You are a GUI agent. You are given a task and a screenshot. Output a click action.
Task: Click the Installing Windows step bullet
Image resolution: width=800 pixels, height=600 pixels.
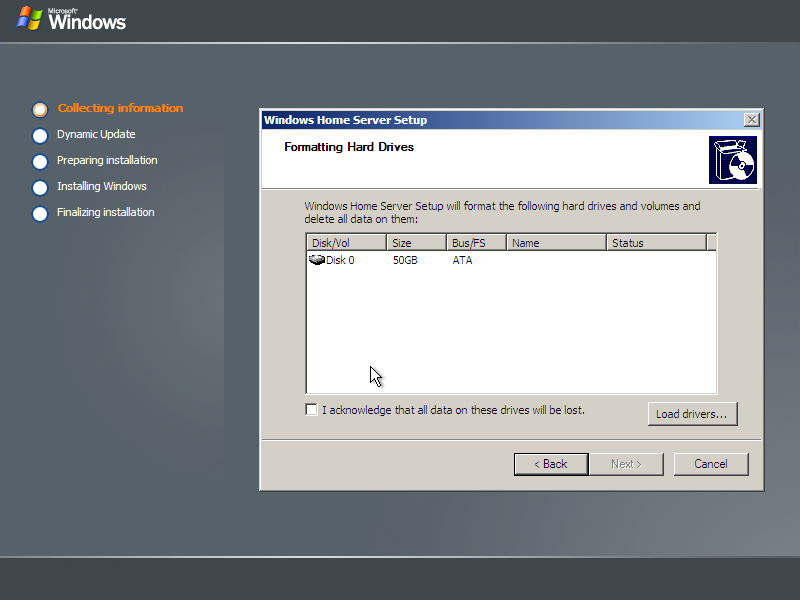click(x=40, y=187)
